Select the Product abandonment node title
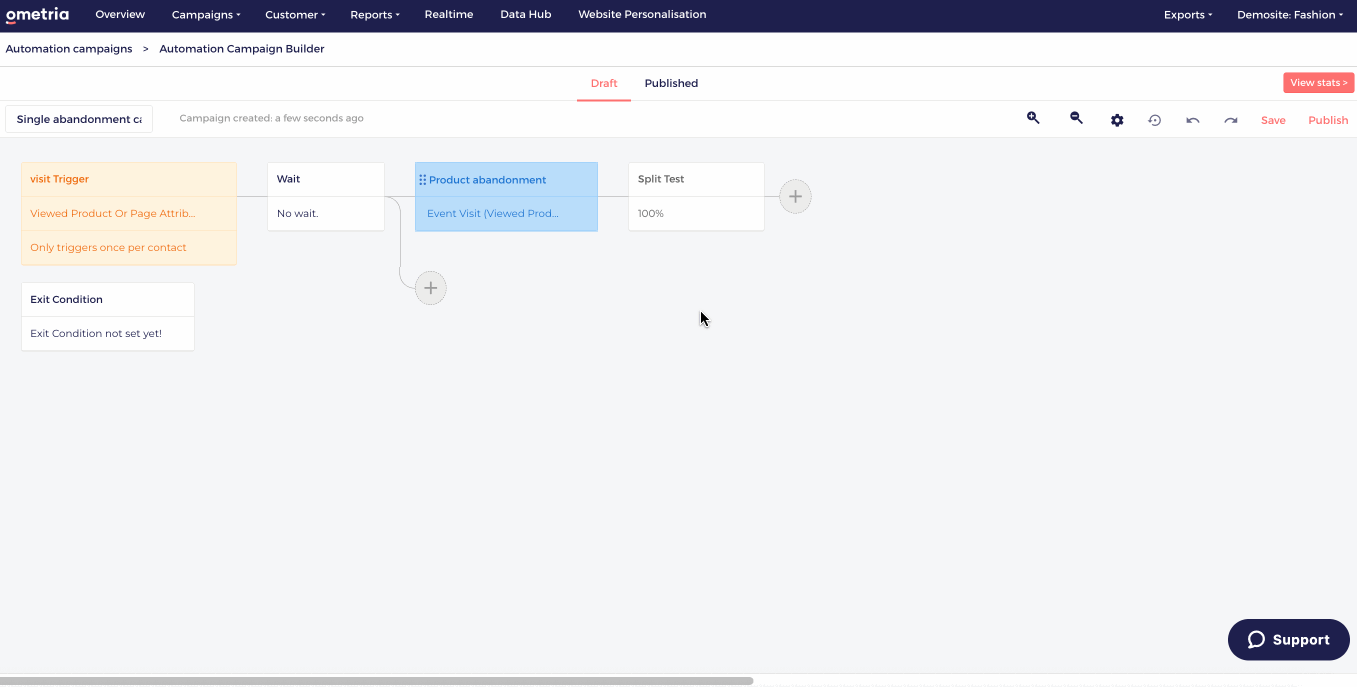 (x=488, y=180)
